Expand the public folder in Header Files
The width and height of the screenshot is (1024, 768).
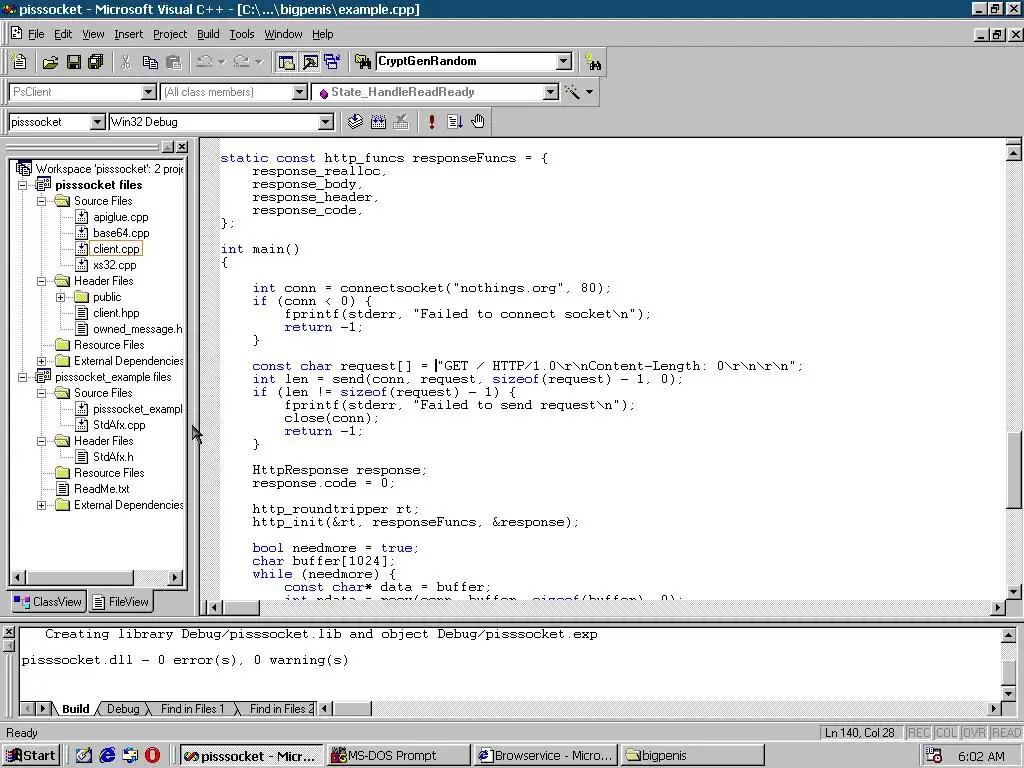[x=61, y=297]
